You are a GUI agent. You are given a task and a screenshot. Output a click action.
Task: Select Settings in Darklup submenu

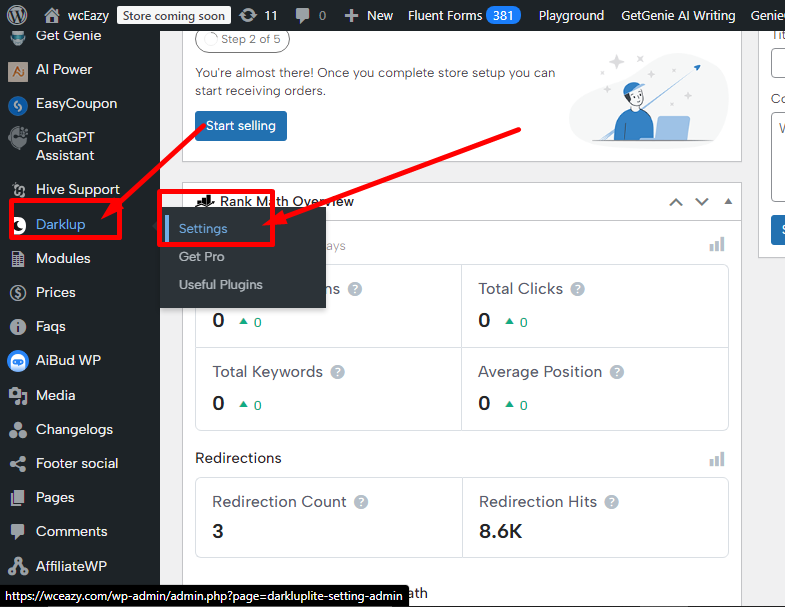203,229
